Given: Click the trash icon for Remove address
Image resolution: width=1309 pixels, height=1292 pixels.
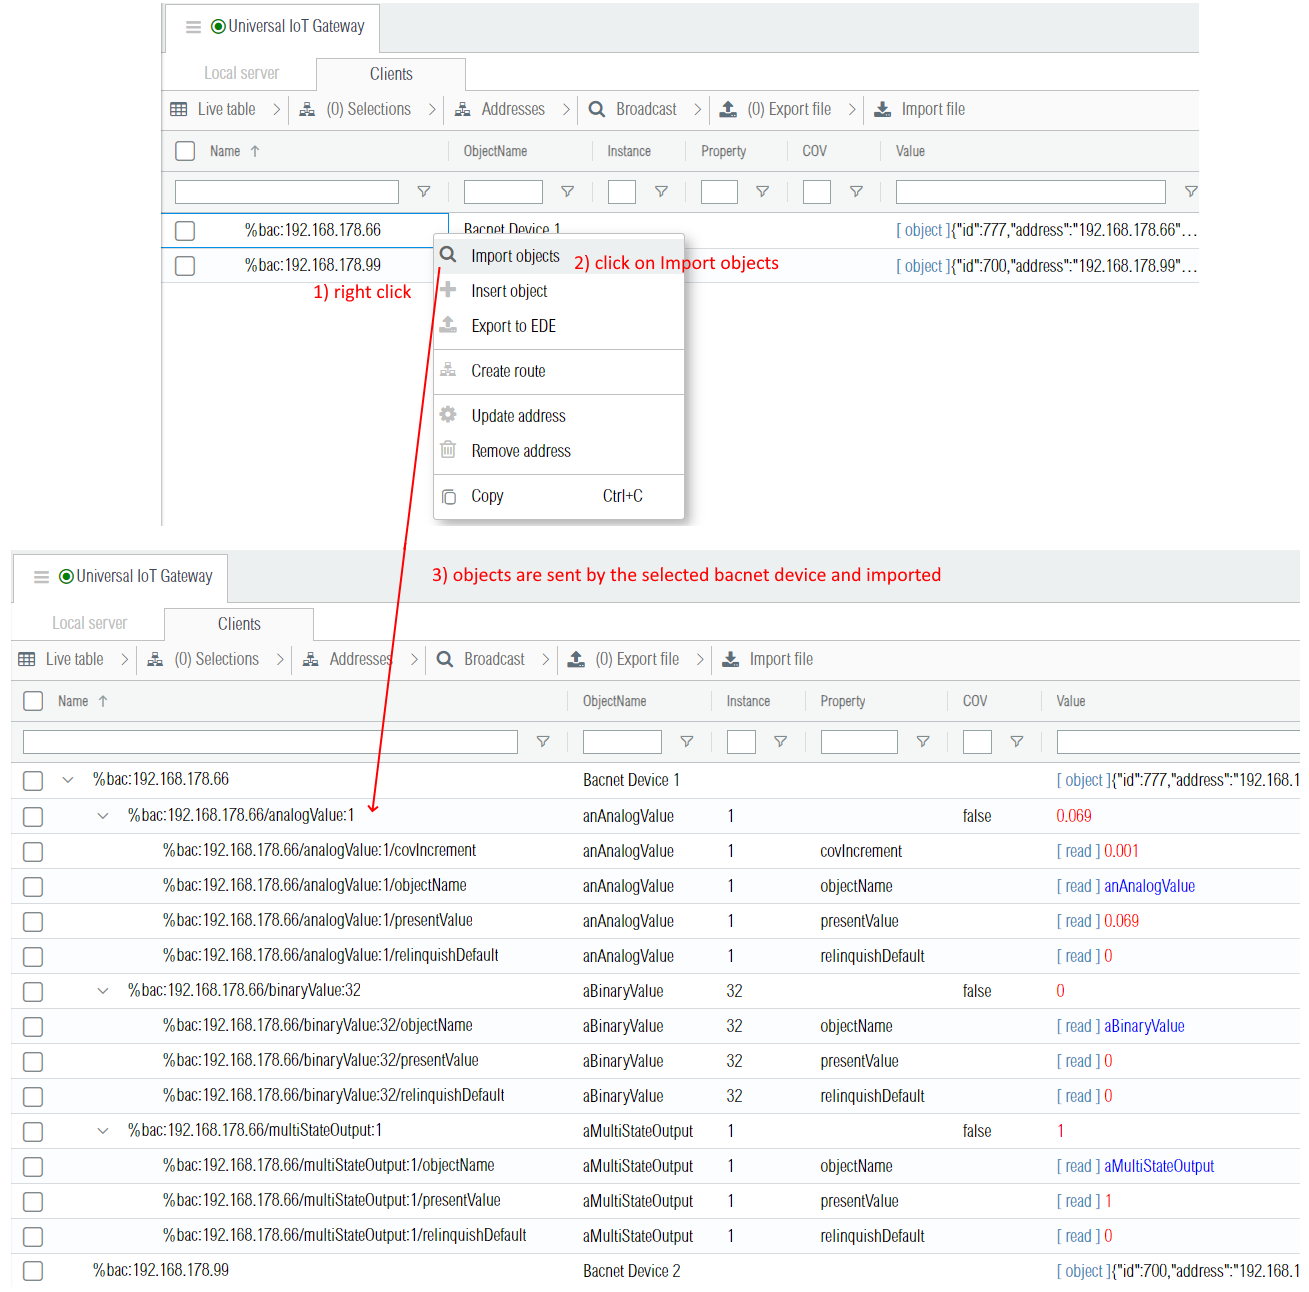Looking at the screenshot, I should tap(448, 450).
